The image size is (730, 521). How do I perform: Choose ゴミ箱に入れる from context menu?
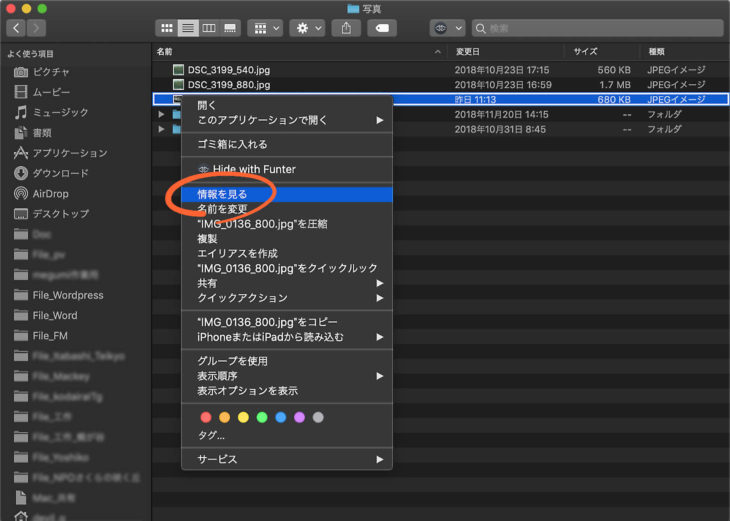point(232,144)
